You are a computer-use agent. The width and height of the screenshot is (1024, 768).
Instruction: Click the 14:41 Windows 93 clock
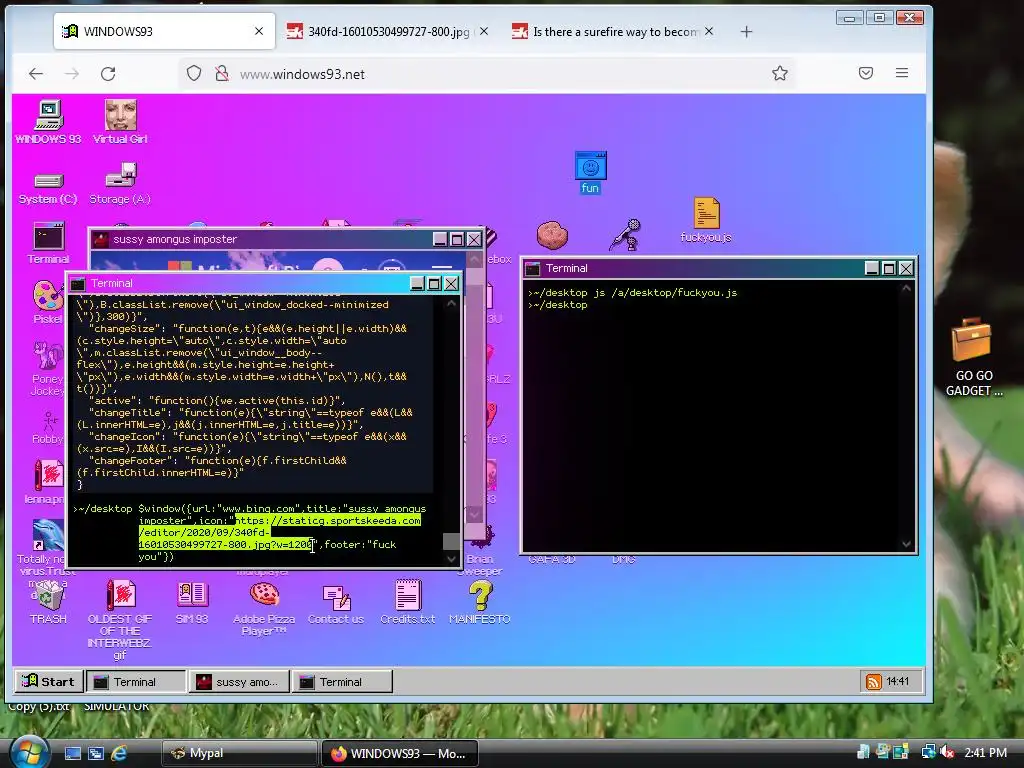[x=898, y=682]
